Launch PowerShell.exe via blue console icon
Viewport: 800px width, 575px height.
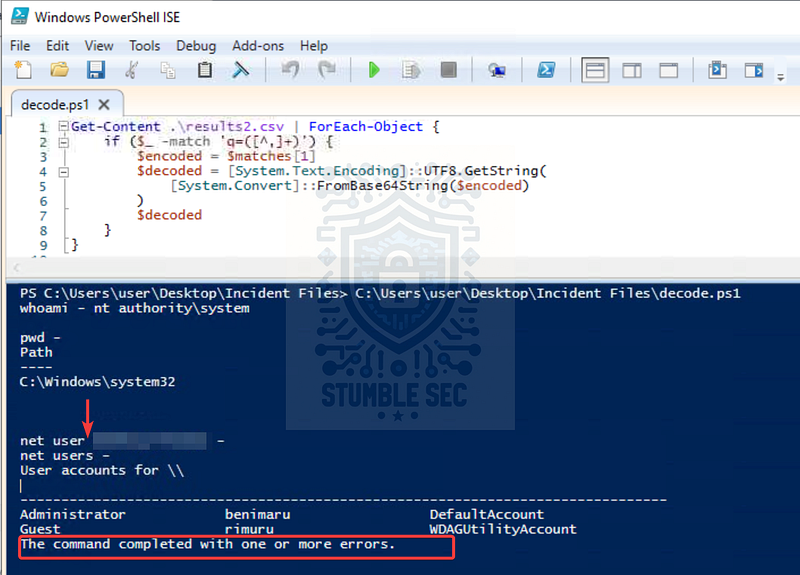tap(546, 69)
